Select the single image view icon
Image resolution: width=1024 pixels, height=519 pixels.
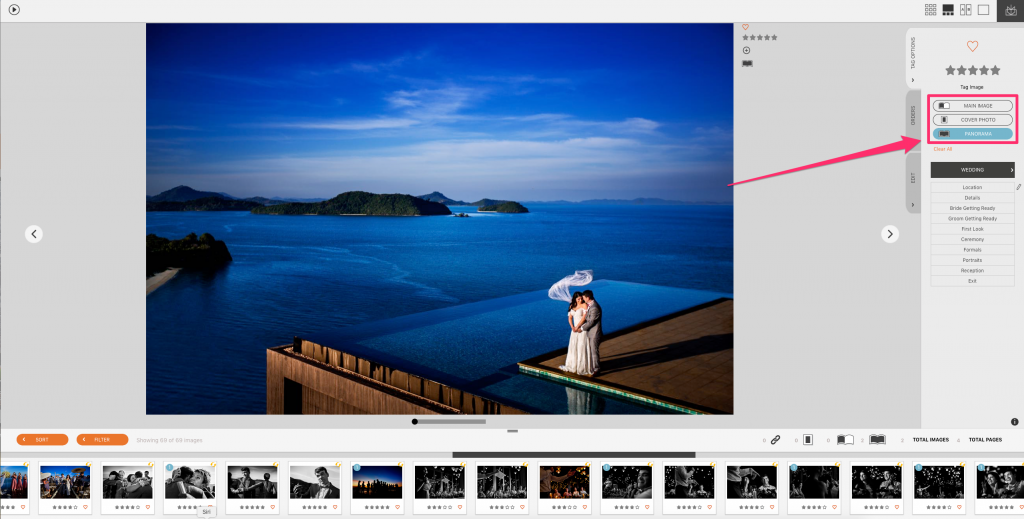tap(984, 10)
